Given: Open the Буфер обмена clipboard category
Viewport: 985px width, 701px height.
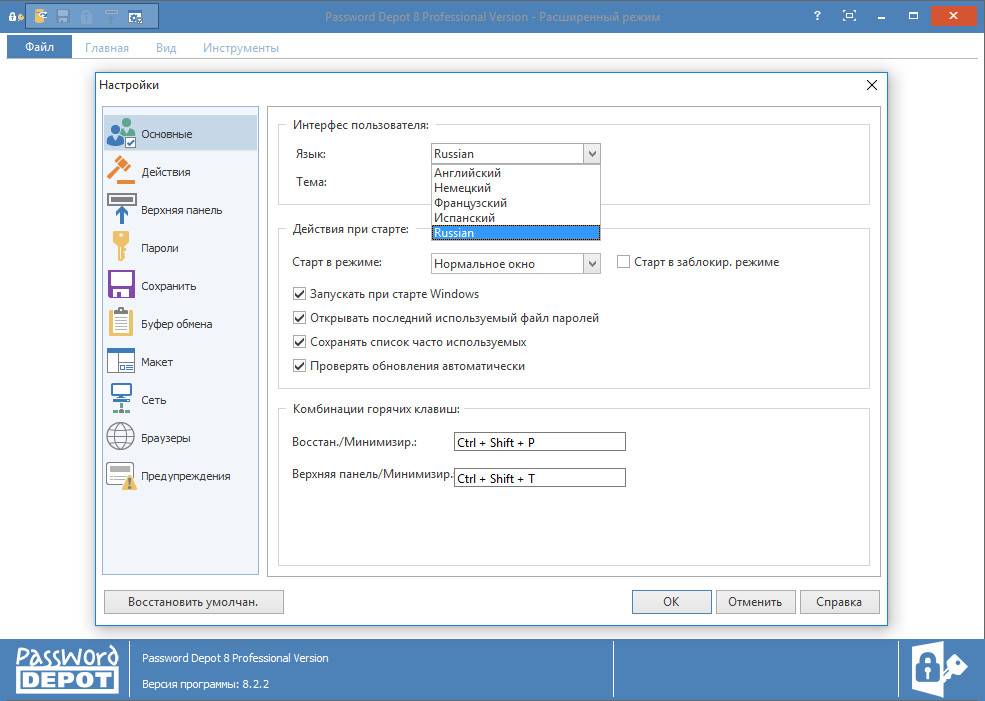Looking at the screenshot, I should (x=180, y=323).
